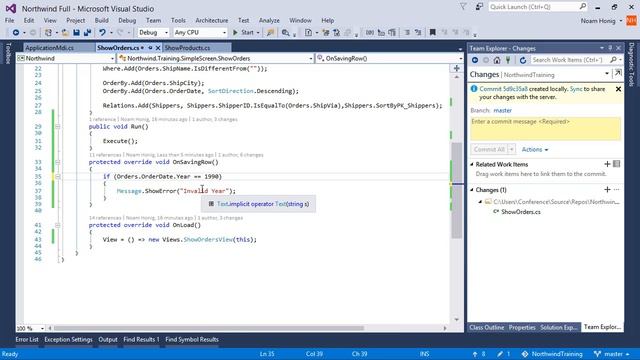
Task: Click the feedback icon next to Quick Launch
Action: [x=479, y=7]
